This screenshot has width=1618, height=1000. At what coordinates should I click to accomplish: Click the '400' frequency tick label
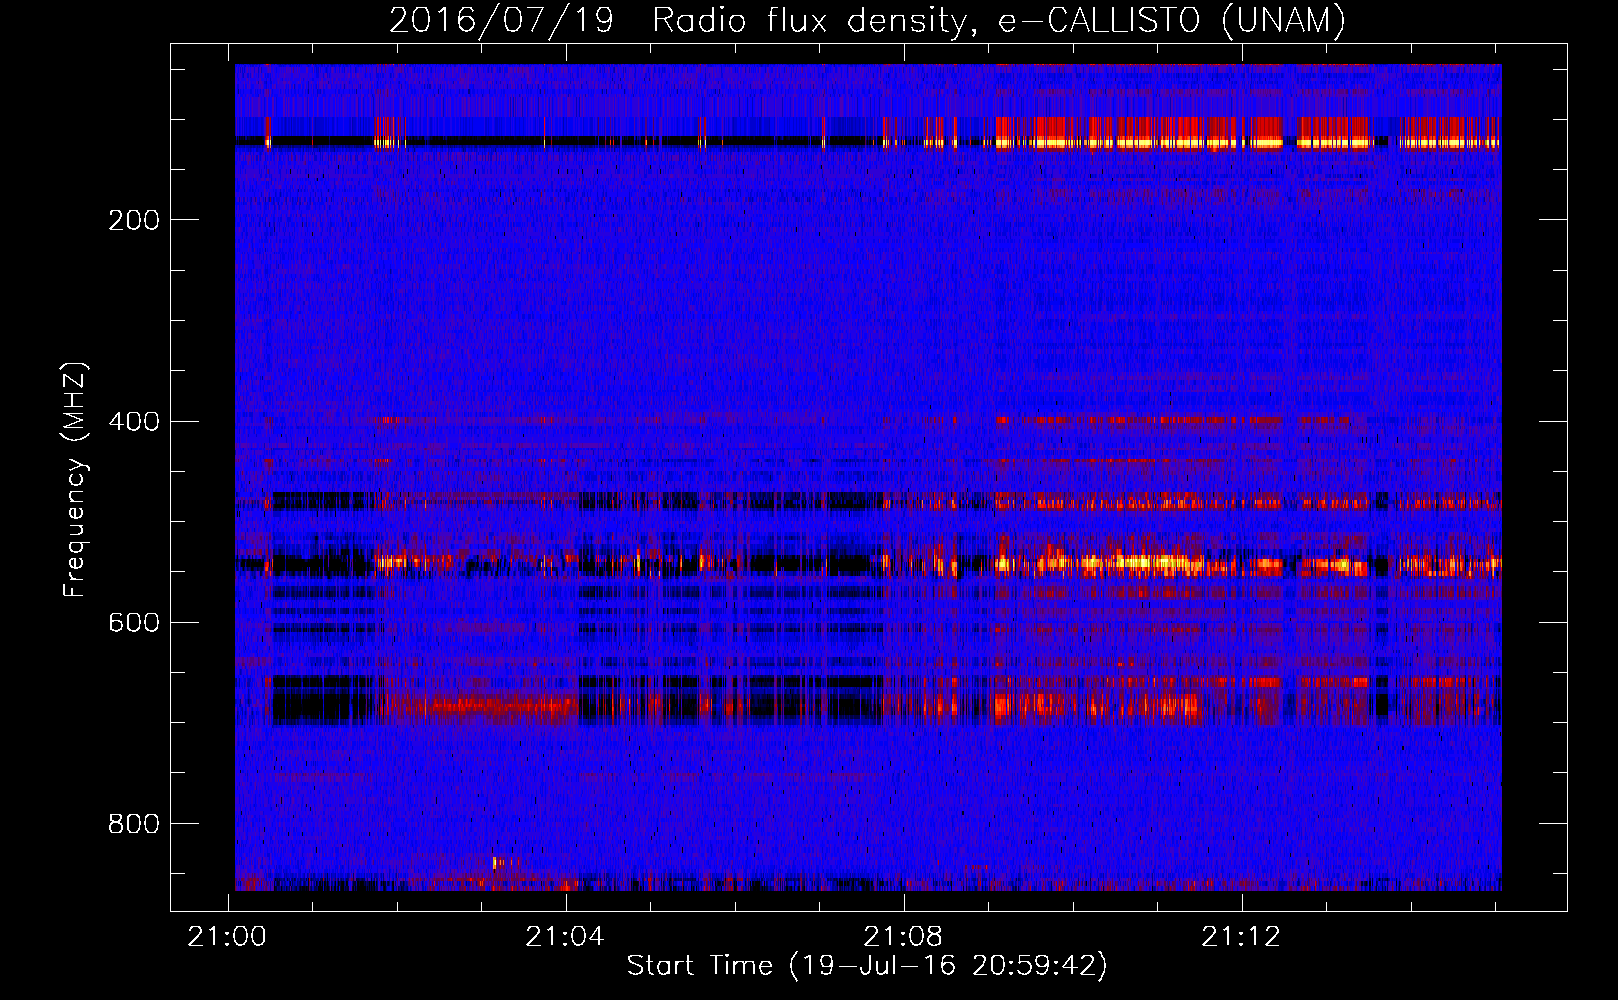(x=134, y=421)
